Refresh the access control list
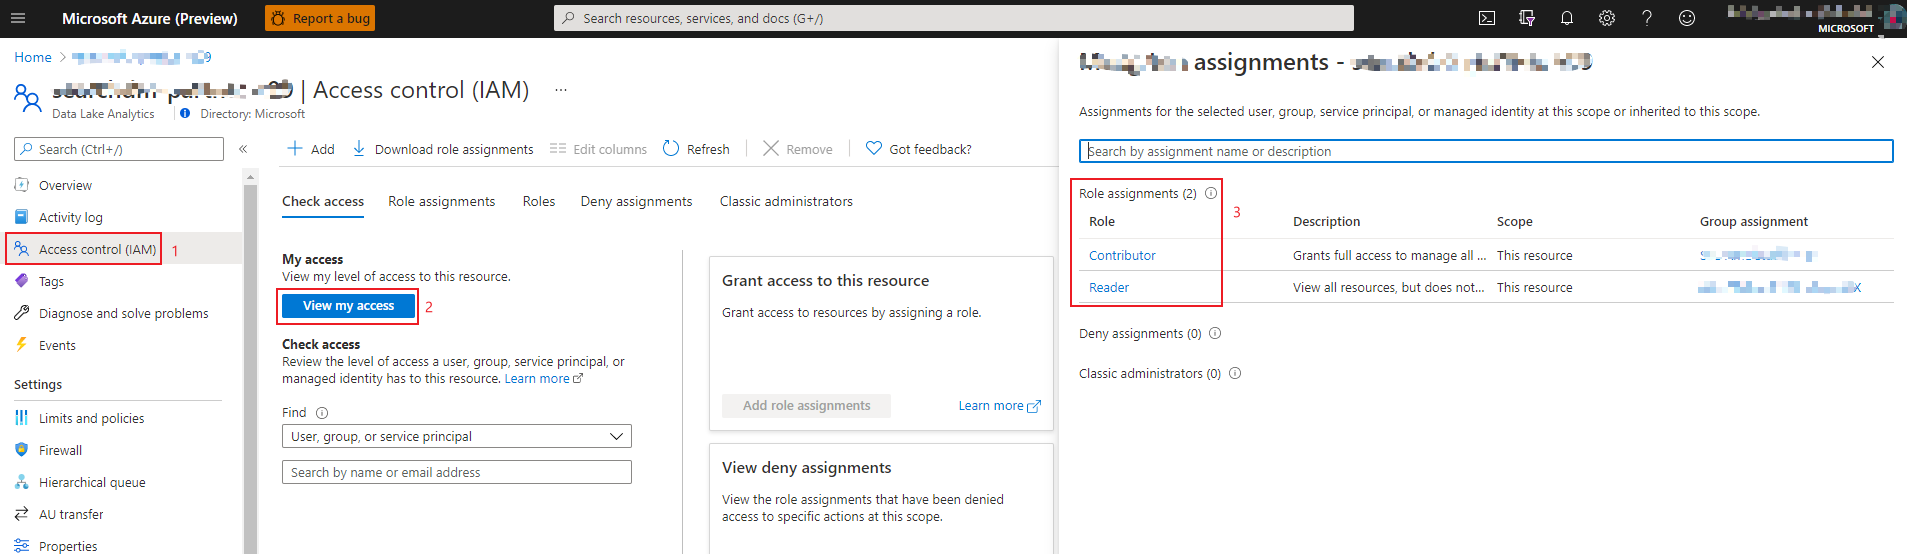The image size is (1907, 554). [696, 149]
